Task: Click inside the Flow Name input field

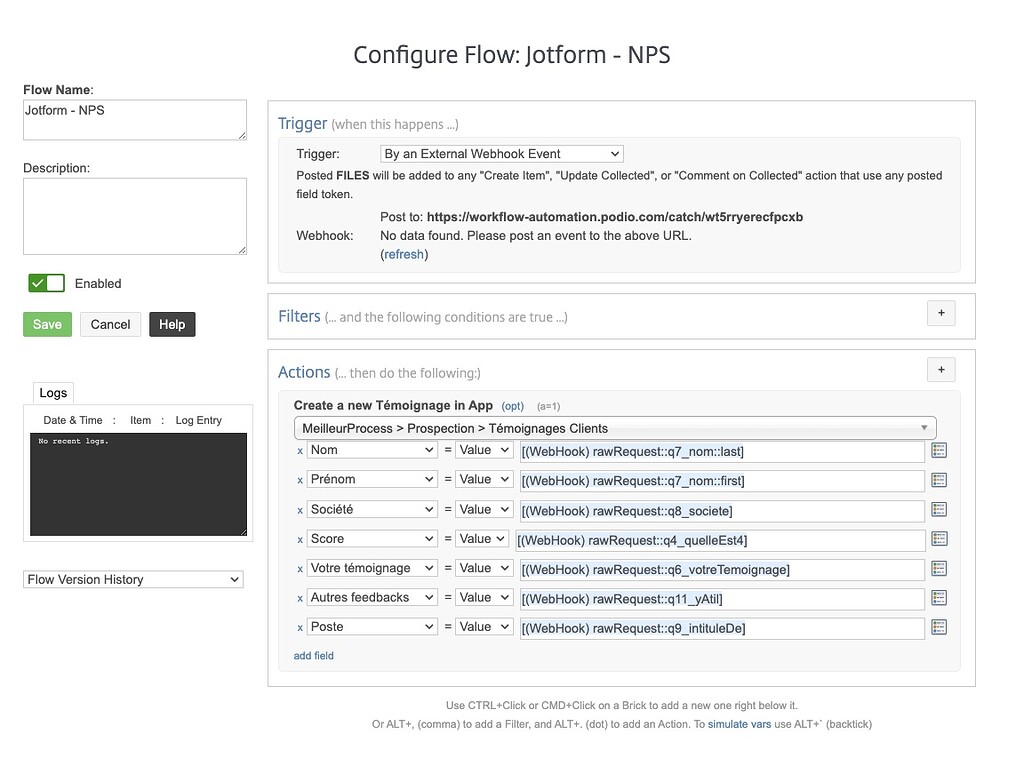Action: click(x=134, y=119)
